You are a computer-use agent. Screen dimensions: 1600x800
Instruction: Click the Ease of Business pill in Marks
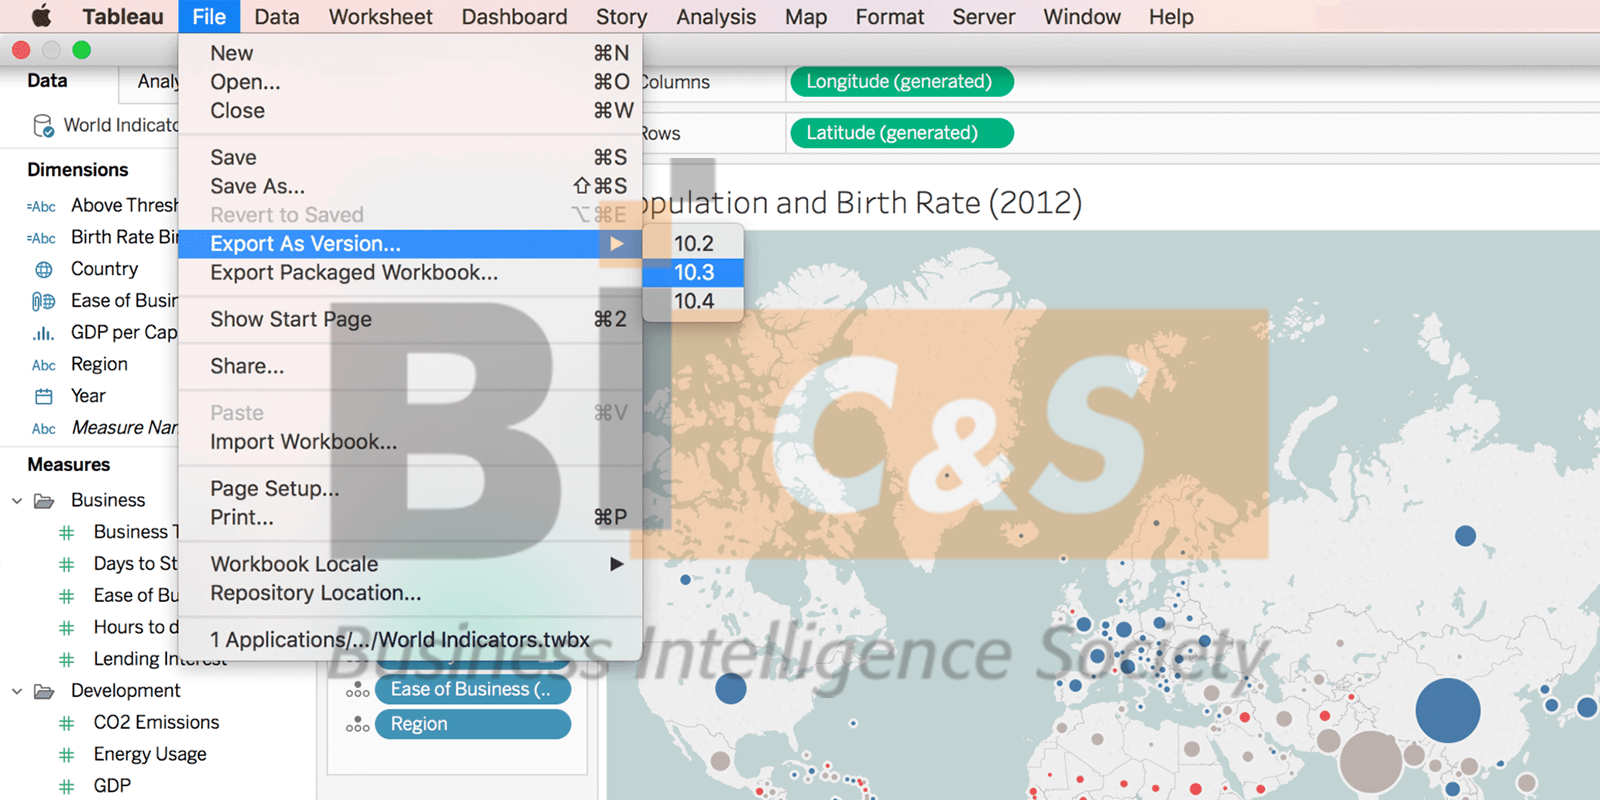pyautogui.click(x=473, y=690)
